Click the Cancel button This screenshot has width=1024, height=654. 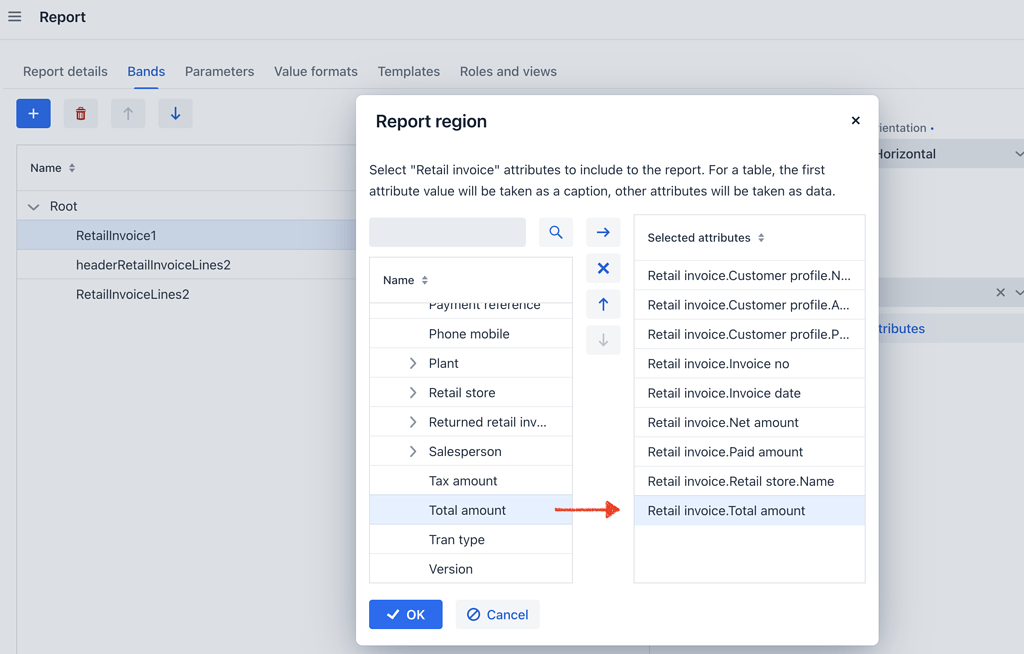498,615
